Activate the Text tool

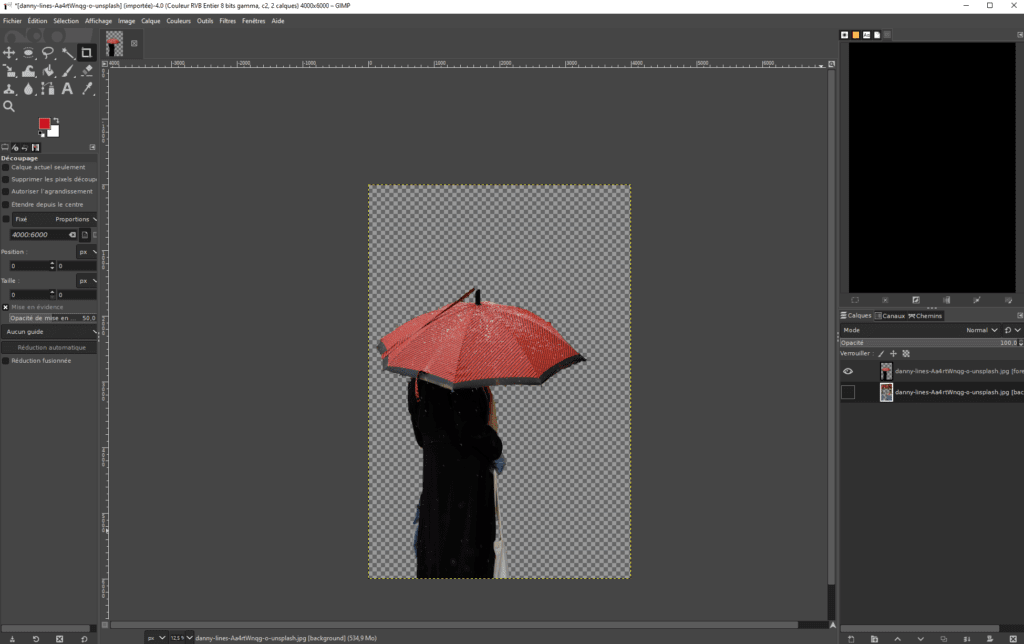67,89
